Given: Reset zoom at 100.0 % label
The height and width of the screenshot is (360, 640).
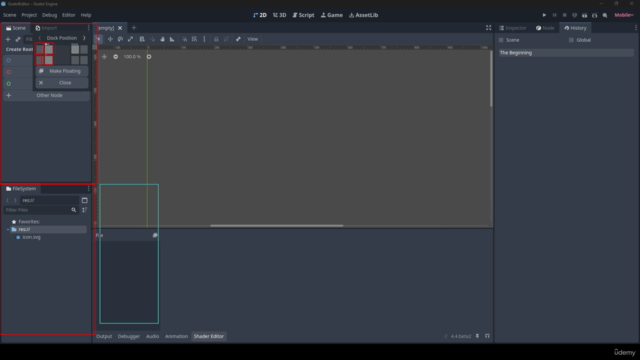Looking at the screenshot, I should (x=132, y=57).
